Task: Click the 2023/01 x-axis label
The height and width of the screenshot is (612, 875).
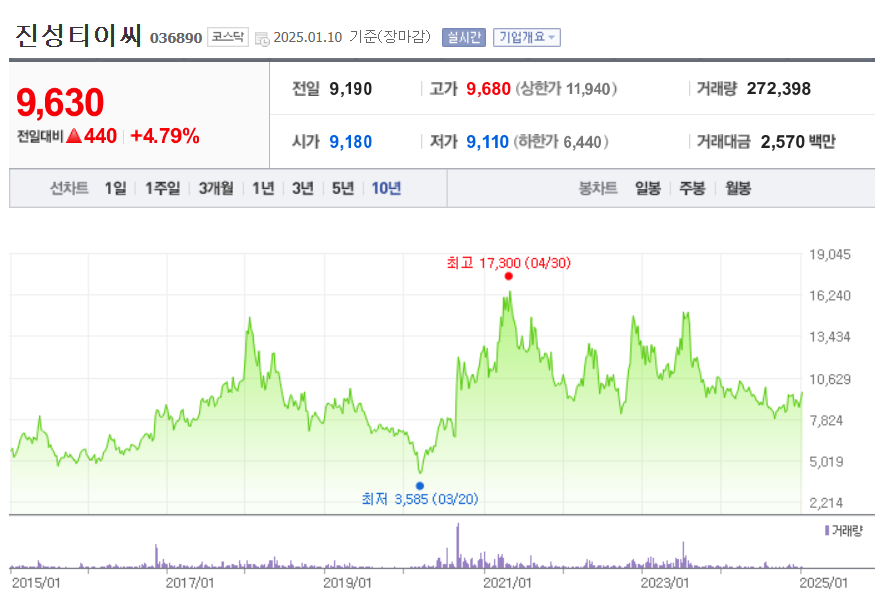Action: (665, 583)
